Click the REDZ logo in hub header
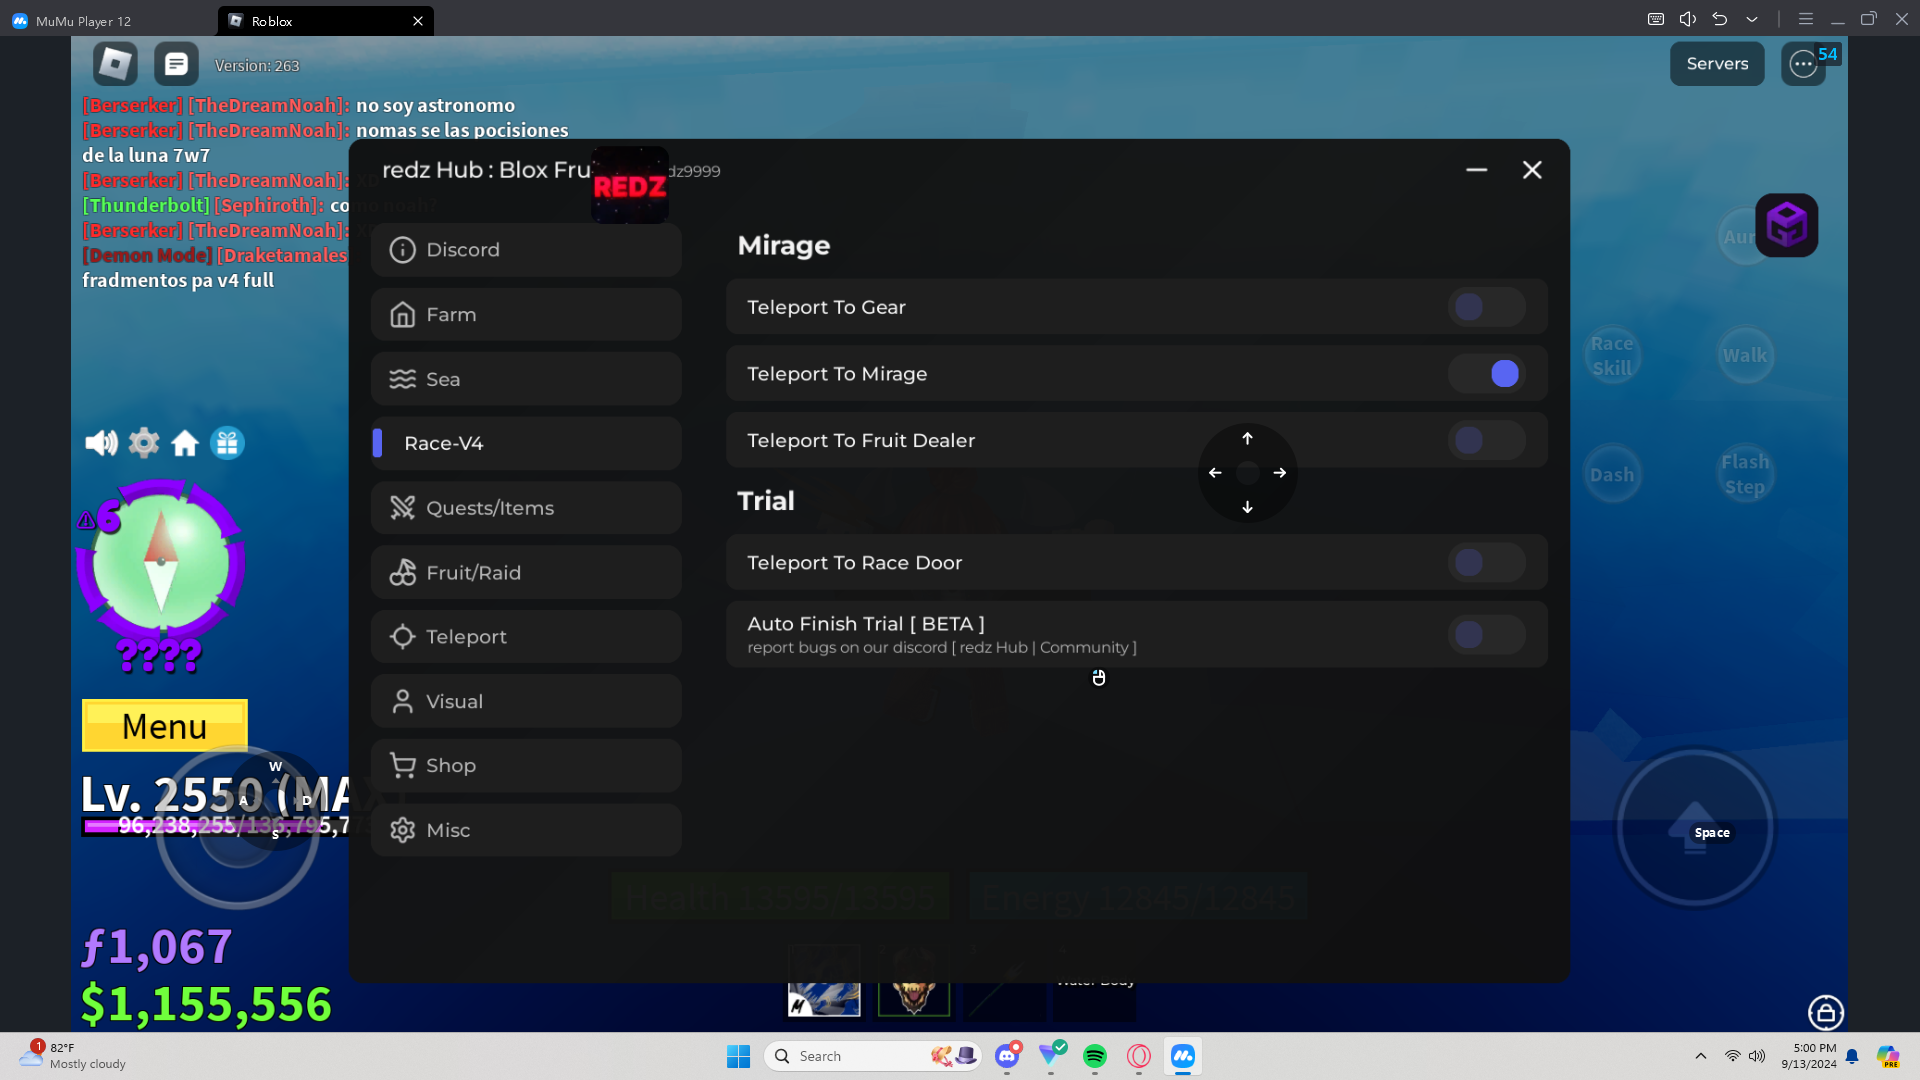This screenshot has width=1920, height=1080. pos(630,185)
